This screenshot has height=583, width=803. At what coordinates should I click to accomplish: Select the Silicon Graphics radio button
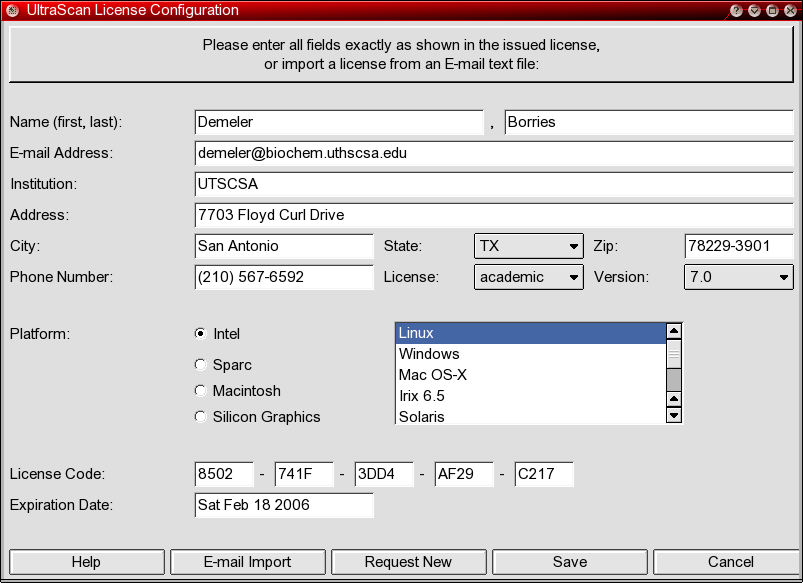[201, 417]
